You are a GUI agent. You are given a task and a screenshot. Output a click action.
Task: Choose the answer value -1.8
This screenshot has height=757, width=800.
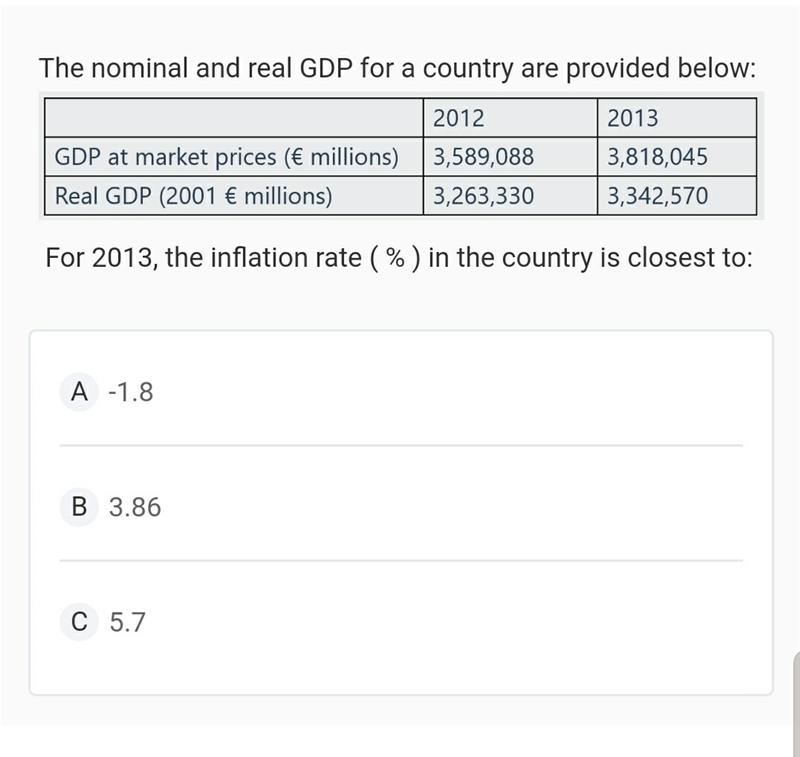[x=131, y=392]
